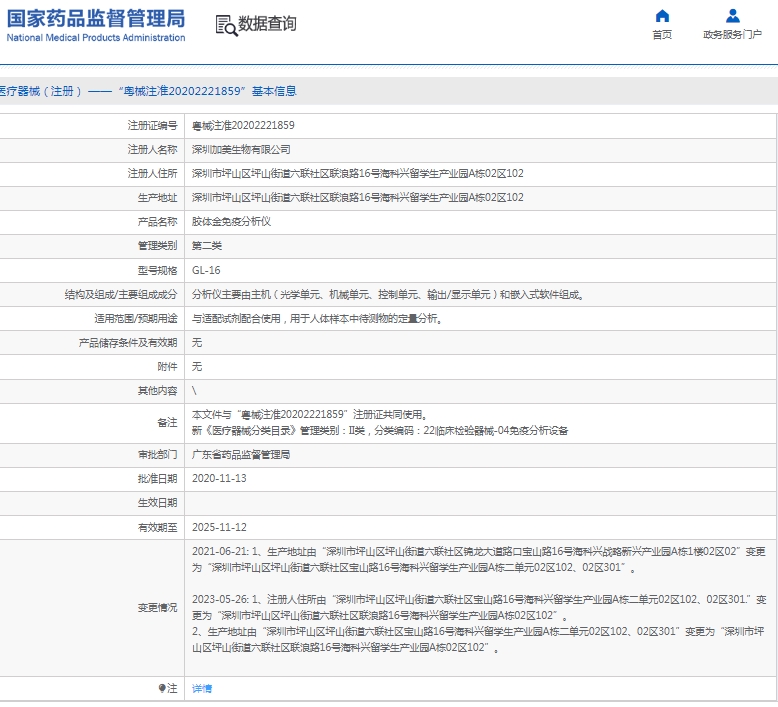The height and width of the screenshot is (707, 778).
Task: Select the 生产地址 address value
Action: [x=358, y=197]
